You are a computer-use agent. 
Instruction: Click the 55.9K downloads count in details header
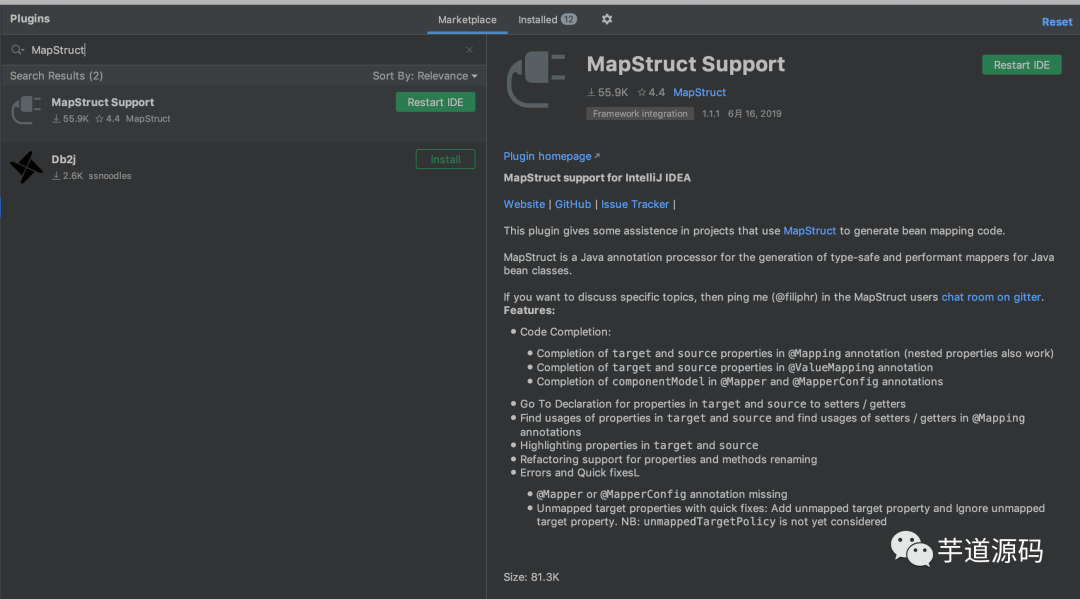point(608,92)
